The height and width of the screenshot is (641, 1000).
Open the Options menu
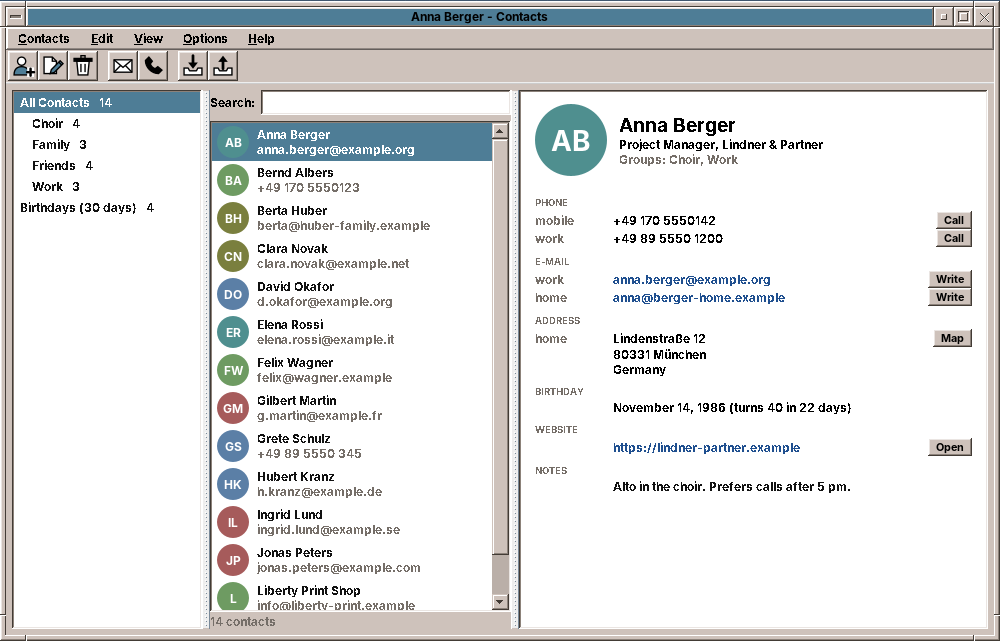[205, 39]
